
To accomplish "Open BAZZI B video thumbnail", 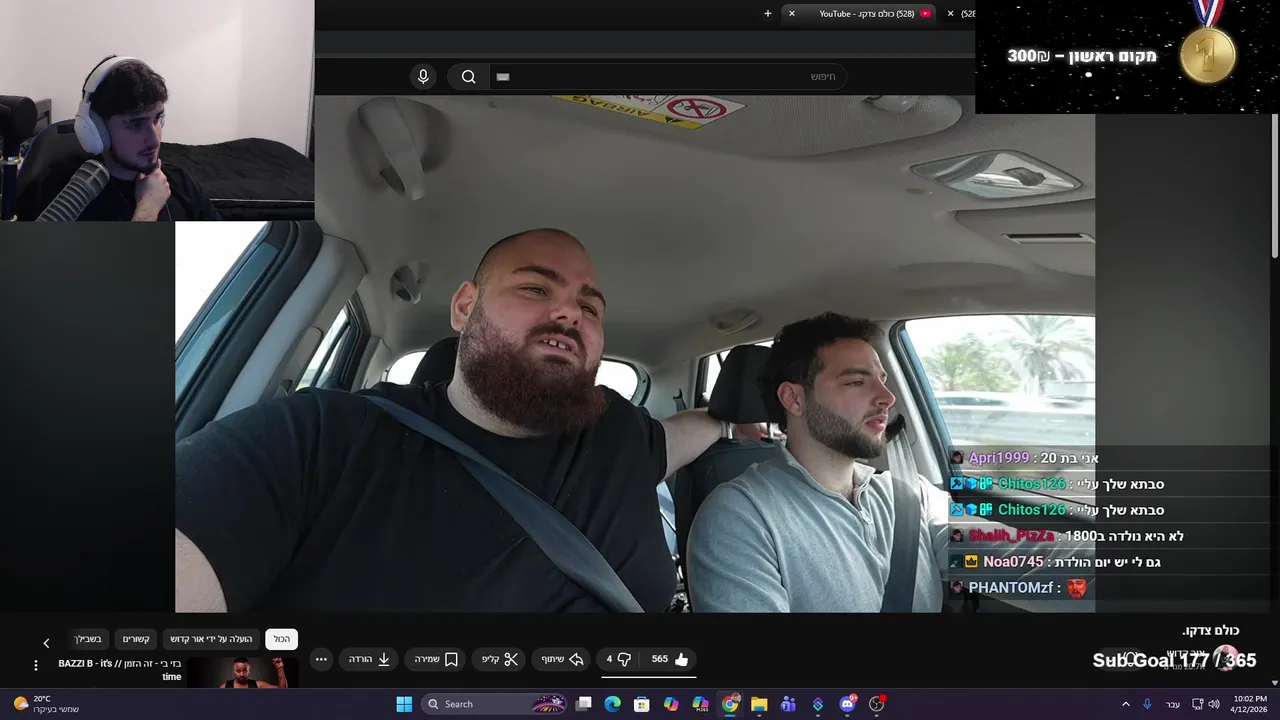I will tap(242, 673).
